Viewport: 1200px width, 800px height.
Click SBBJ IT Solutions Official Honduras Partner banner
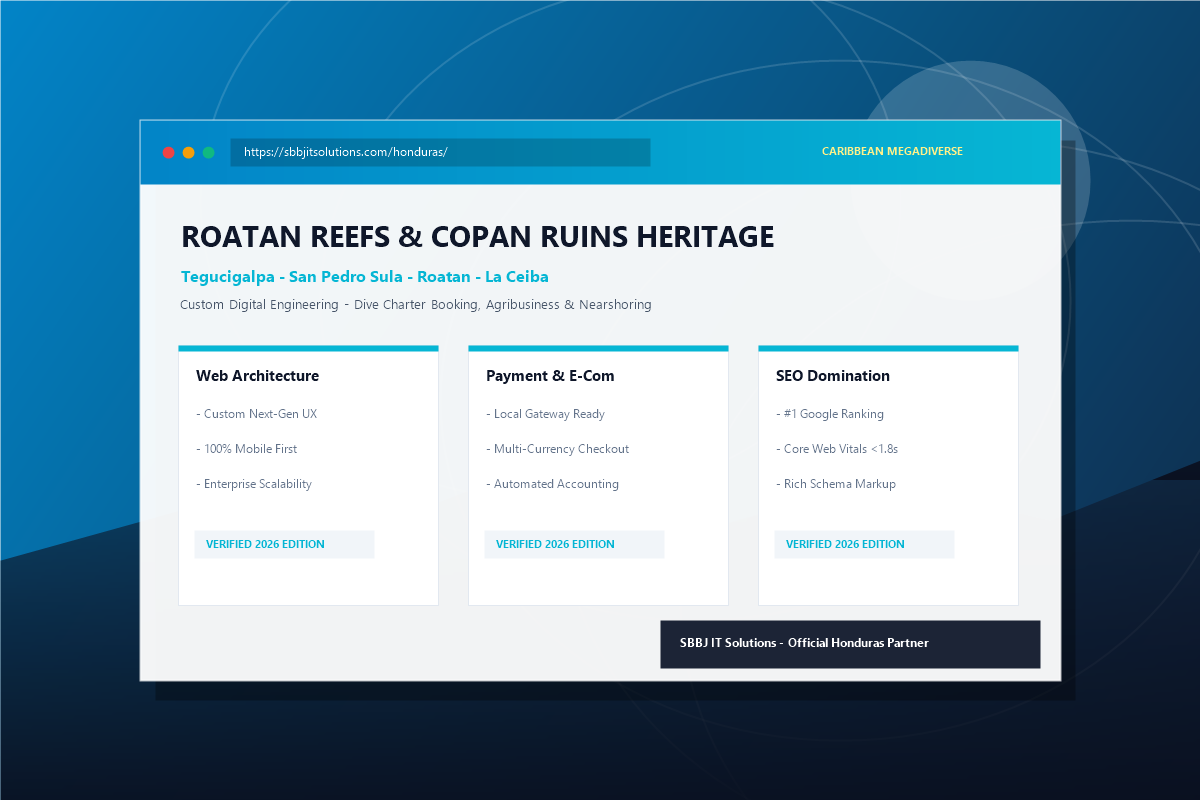pyautogui.click(x=850, y=644)
